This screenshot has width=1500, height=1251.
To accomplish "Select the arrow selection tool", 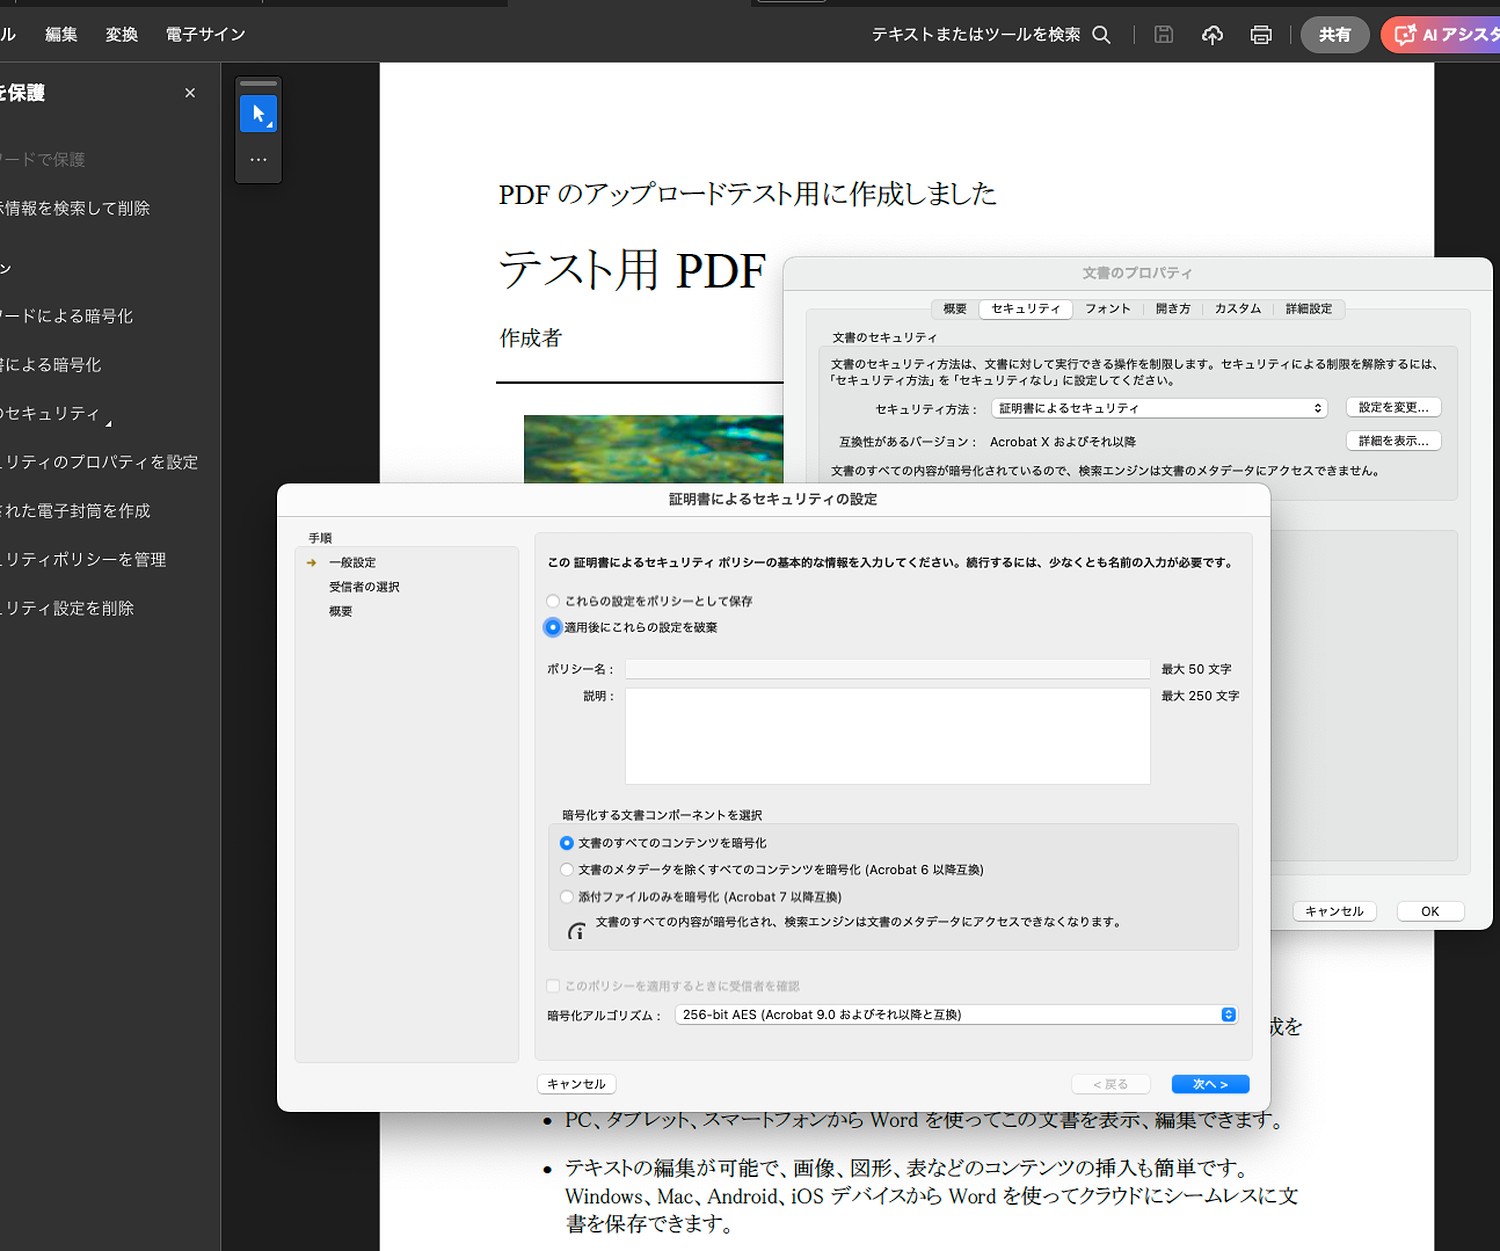I will (x=258, y=114).
